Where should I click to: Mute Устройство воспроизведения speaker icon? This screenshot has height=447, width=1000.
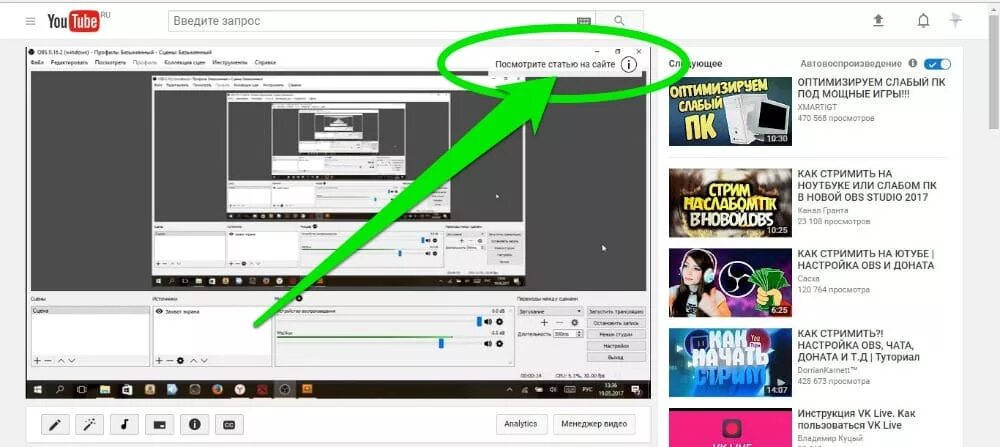pos(488,322)
